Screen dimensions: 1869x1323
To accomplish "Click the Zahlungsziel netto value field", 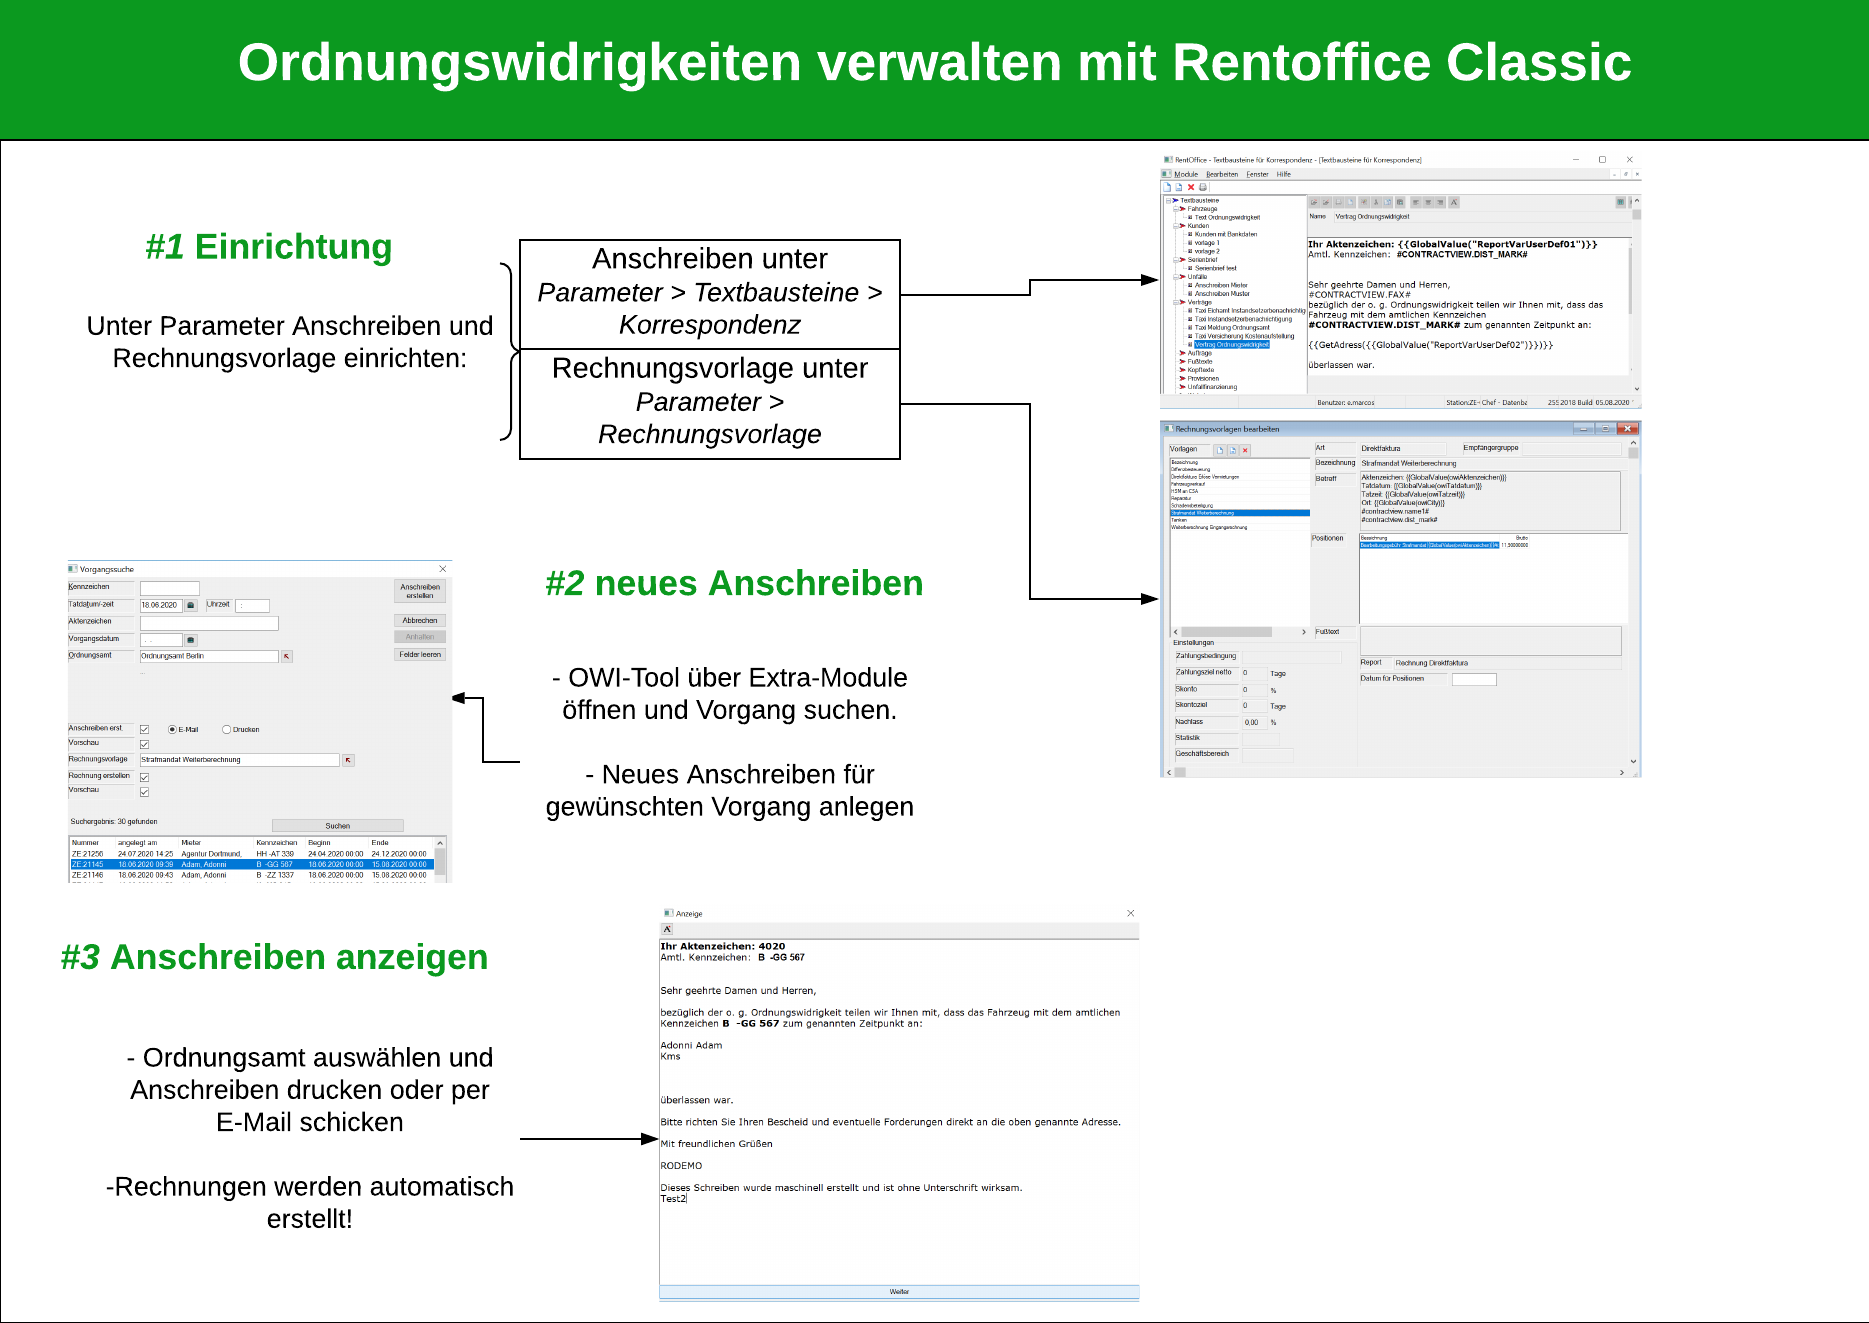I will [1253, 674].
